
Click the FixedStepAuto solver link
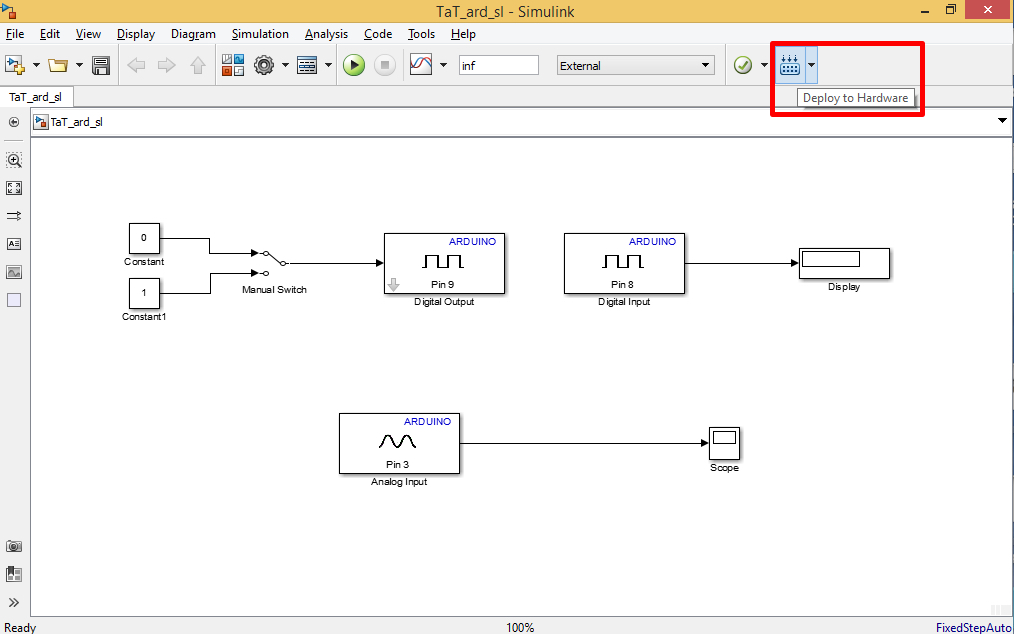973,628
